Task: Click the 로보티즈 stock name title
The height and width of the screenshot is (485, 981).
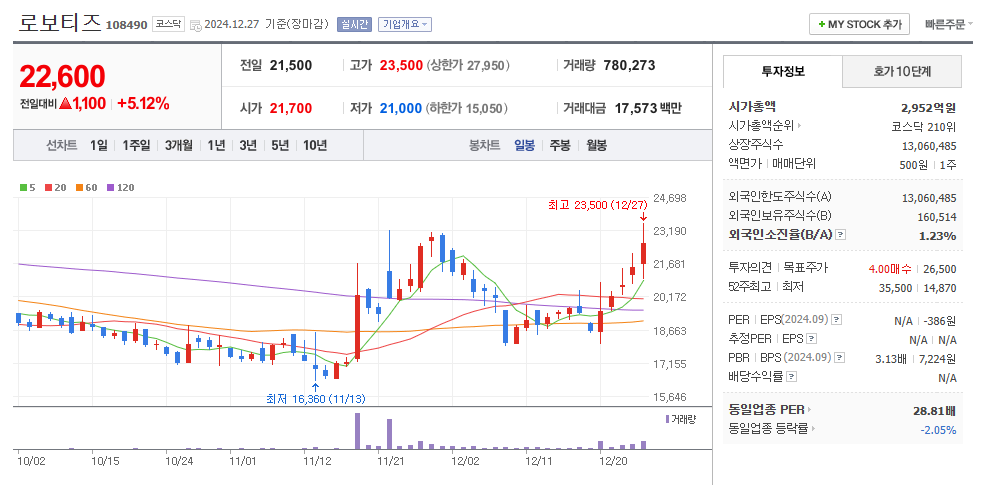Action: [x=59, y=23]
